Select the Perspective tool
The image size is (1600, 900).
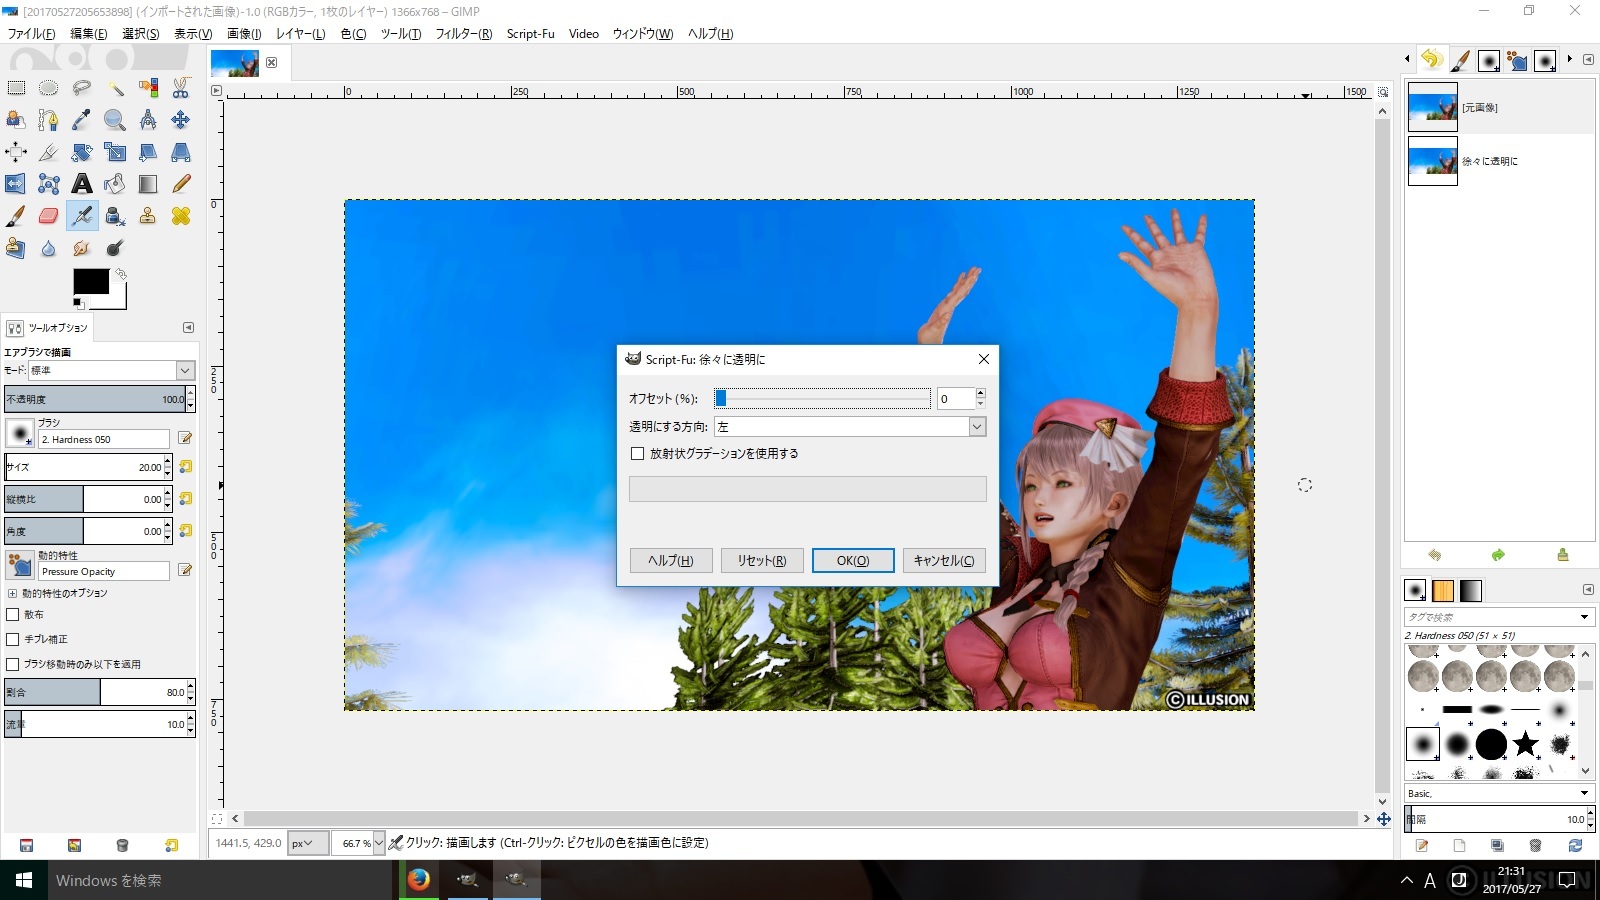[181, 152]
